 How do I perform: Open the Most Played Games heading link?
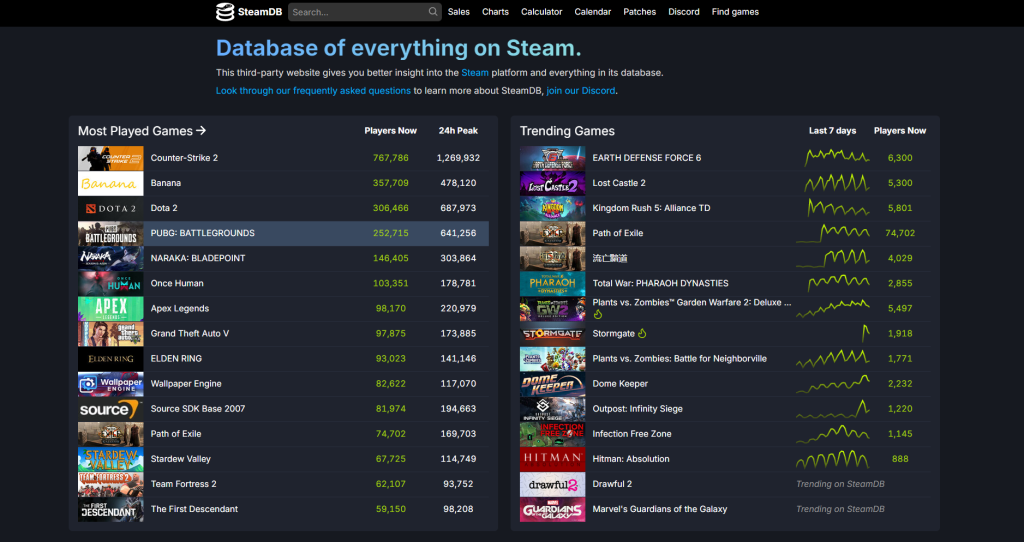pyautogui.click(x=142, y=131)
